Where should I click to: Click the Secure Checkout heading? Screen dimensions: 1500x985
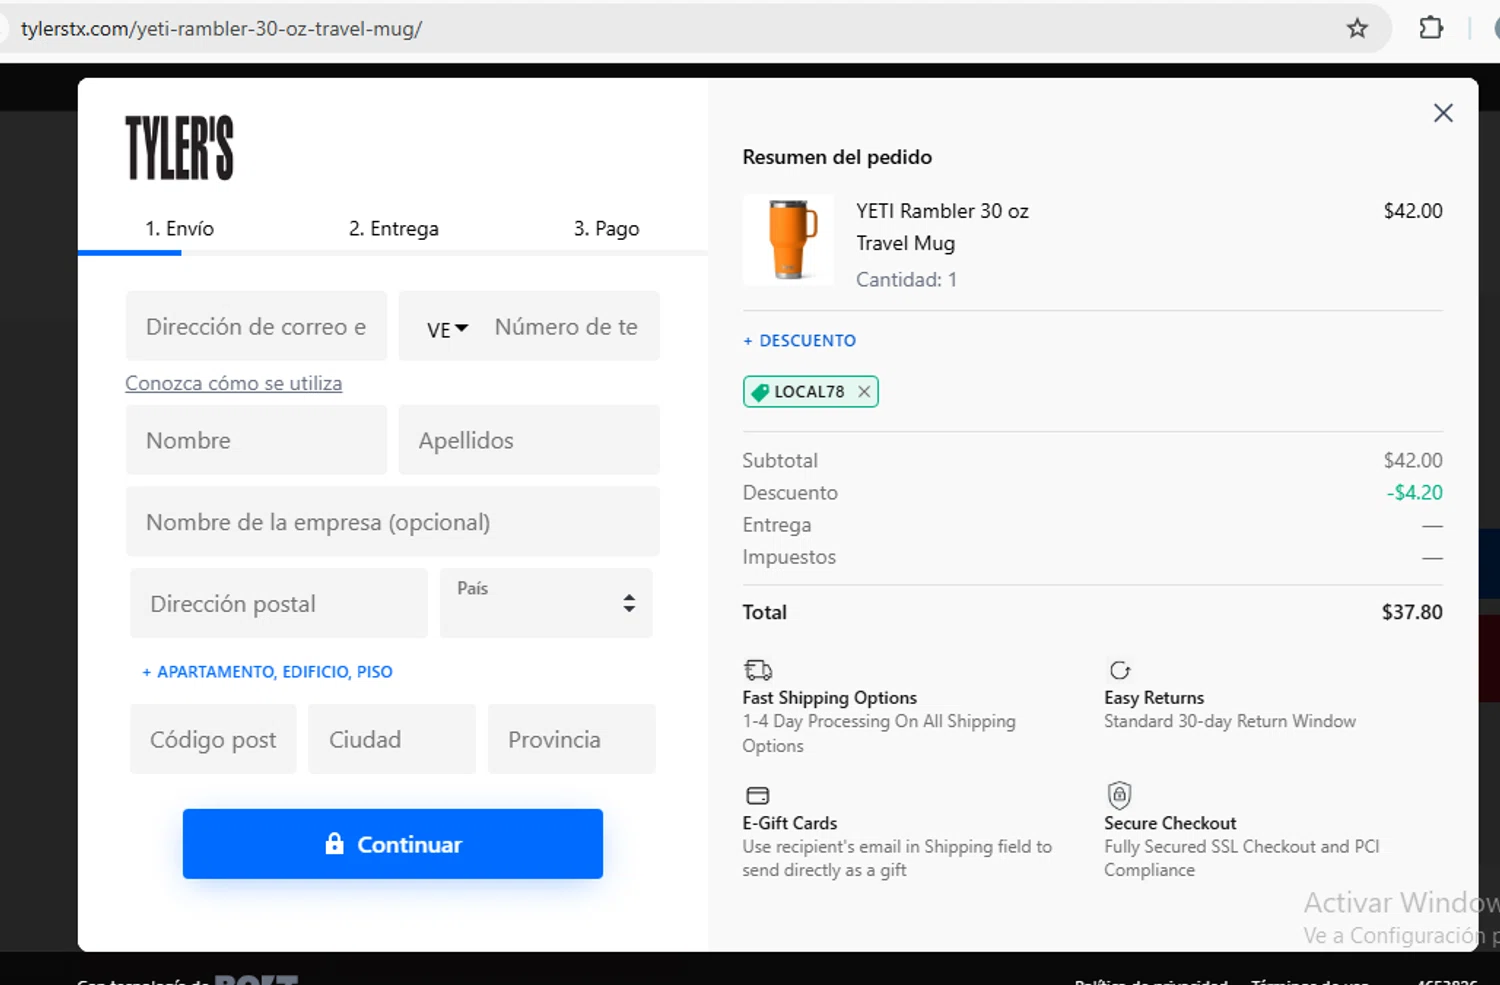pos(1170,823)
